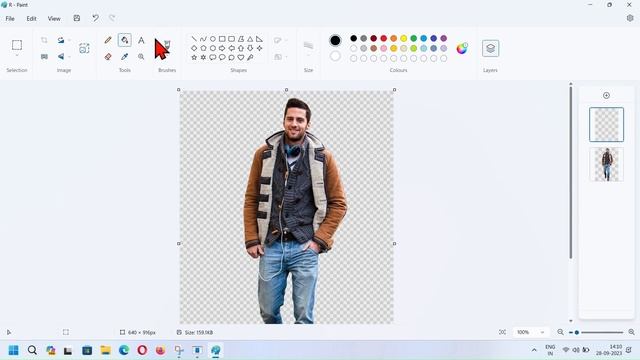The width and height of the screenshot is (640, 360).
Task: Select the Heart shape
Action: (x=241, y=58)
